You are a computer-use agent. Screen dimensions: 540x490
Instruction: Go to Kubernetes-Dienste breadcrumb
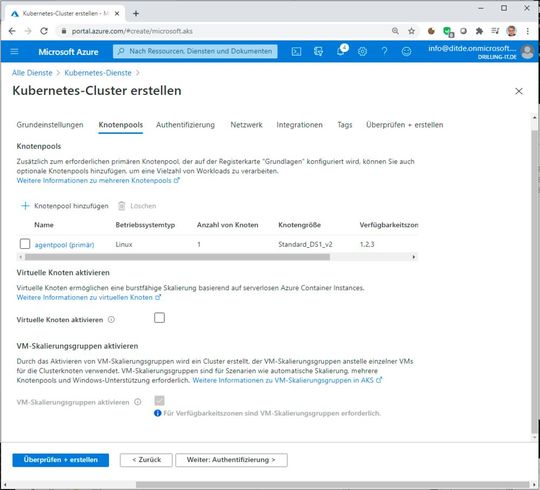(x=98, y=73)
